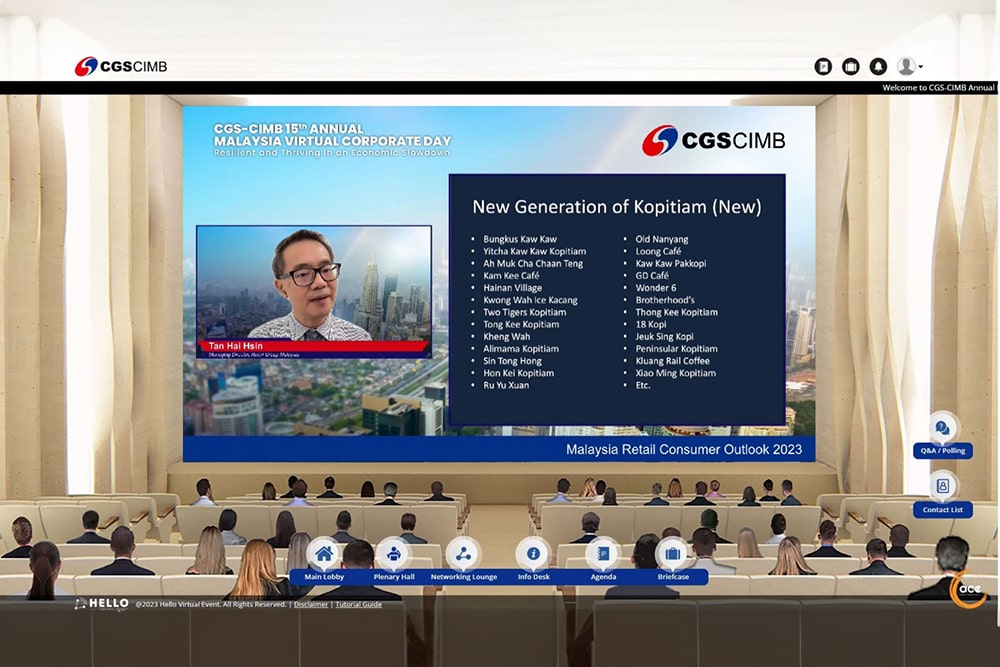Image resolution: width=1000 pixels, height=667 pixels.
Task: Click the Welcome to CGS-CIMB ticker text
Action: click(x=938, y=88)
